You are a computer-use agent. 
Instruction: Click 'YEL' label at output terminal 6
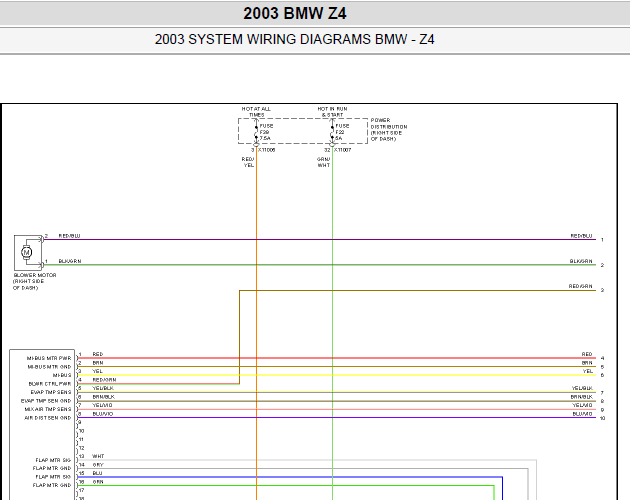click(587, 371)
